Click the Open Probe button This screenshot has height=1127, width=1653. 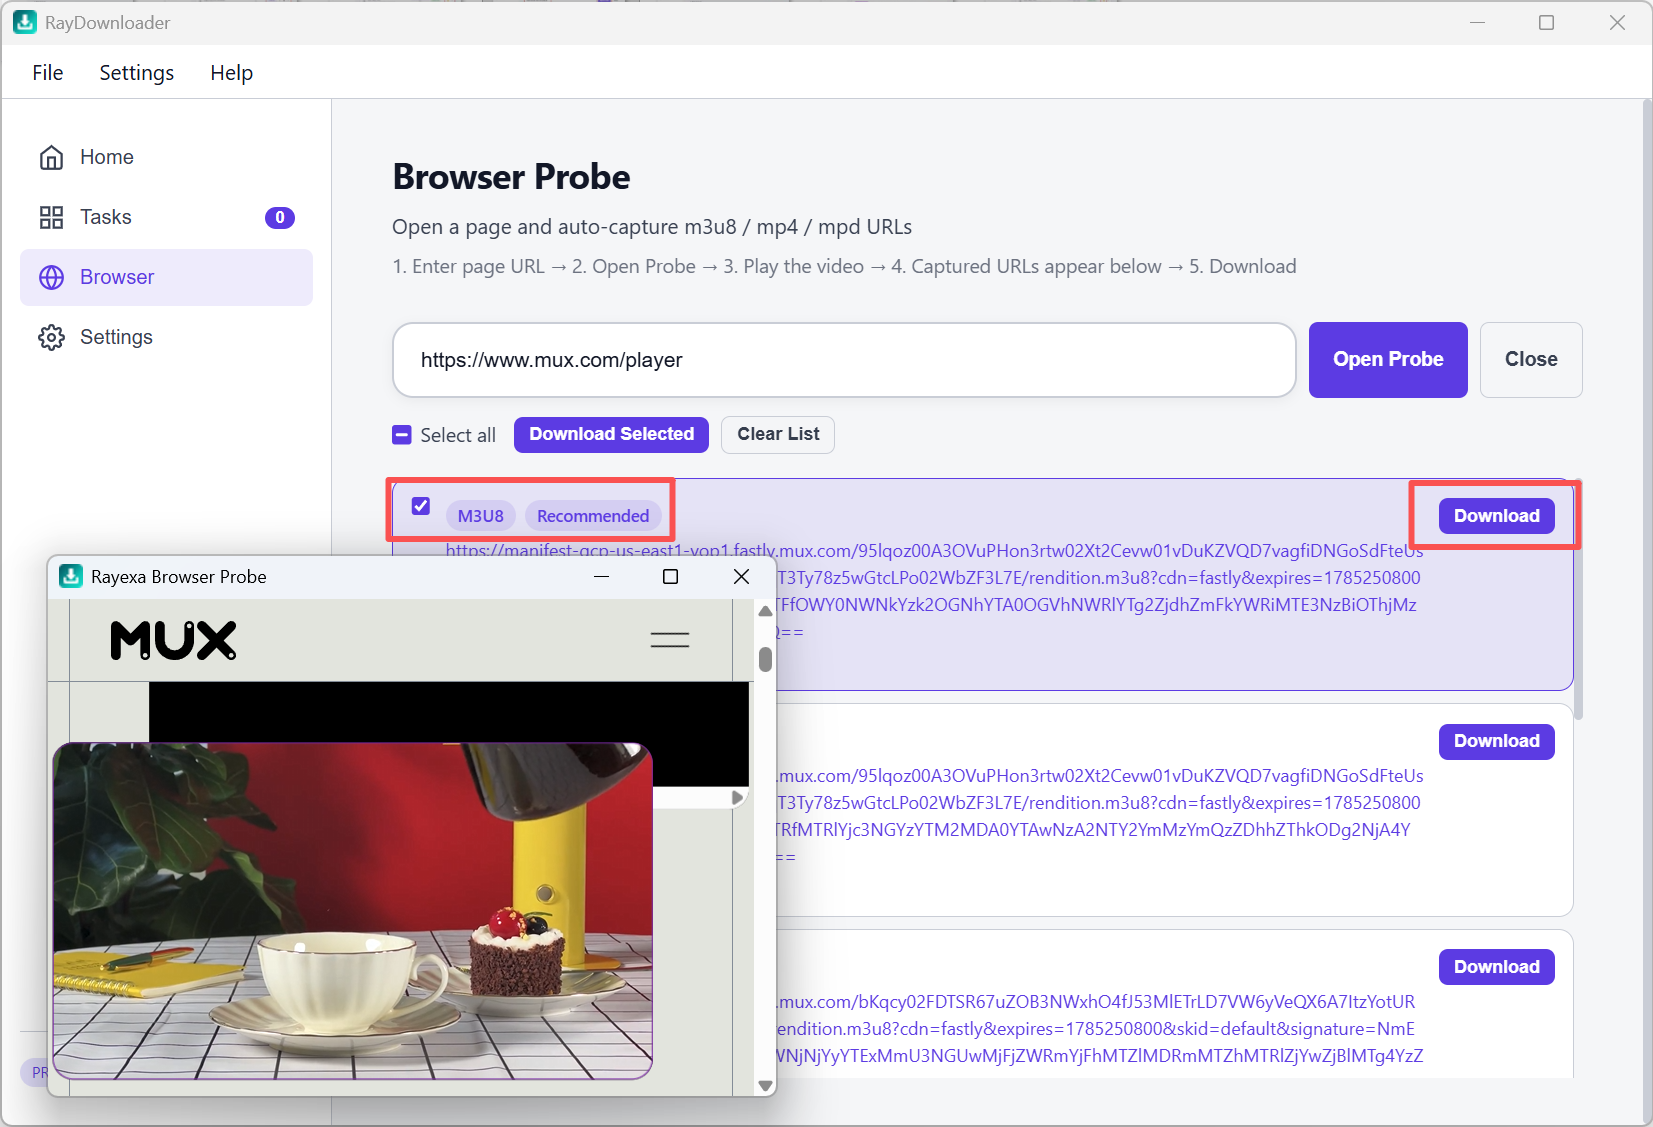click(x=1388, y=360)
